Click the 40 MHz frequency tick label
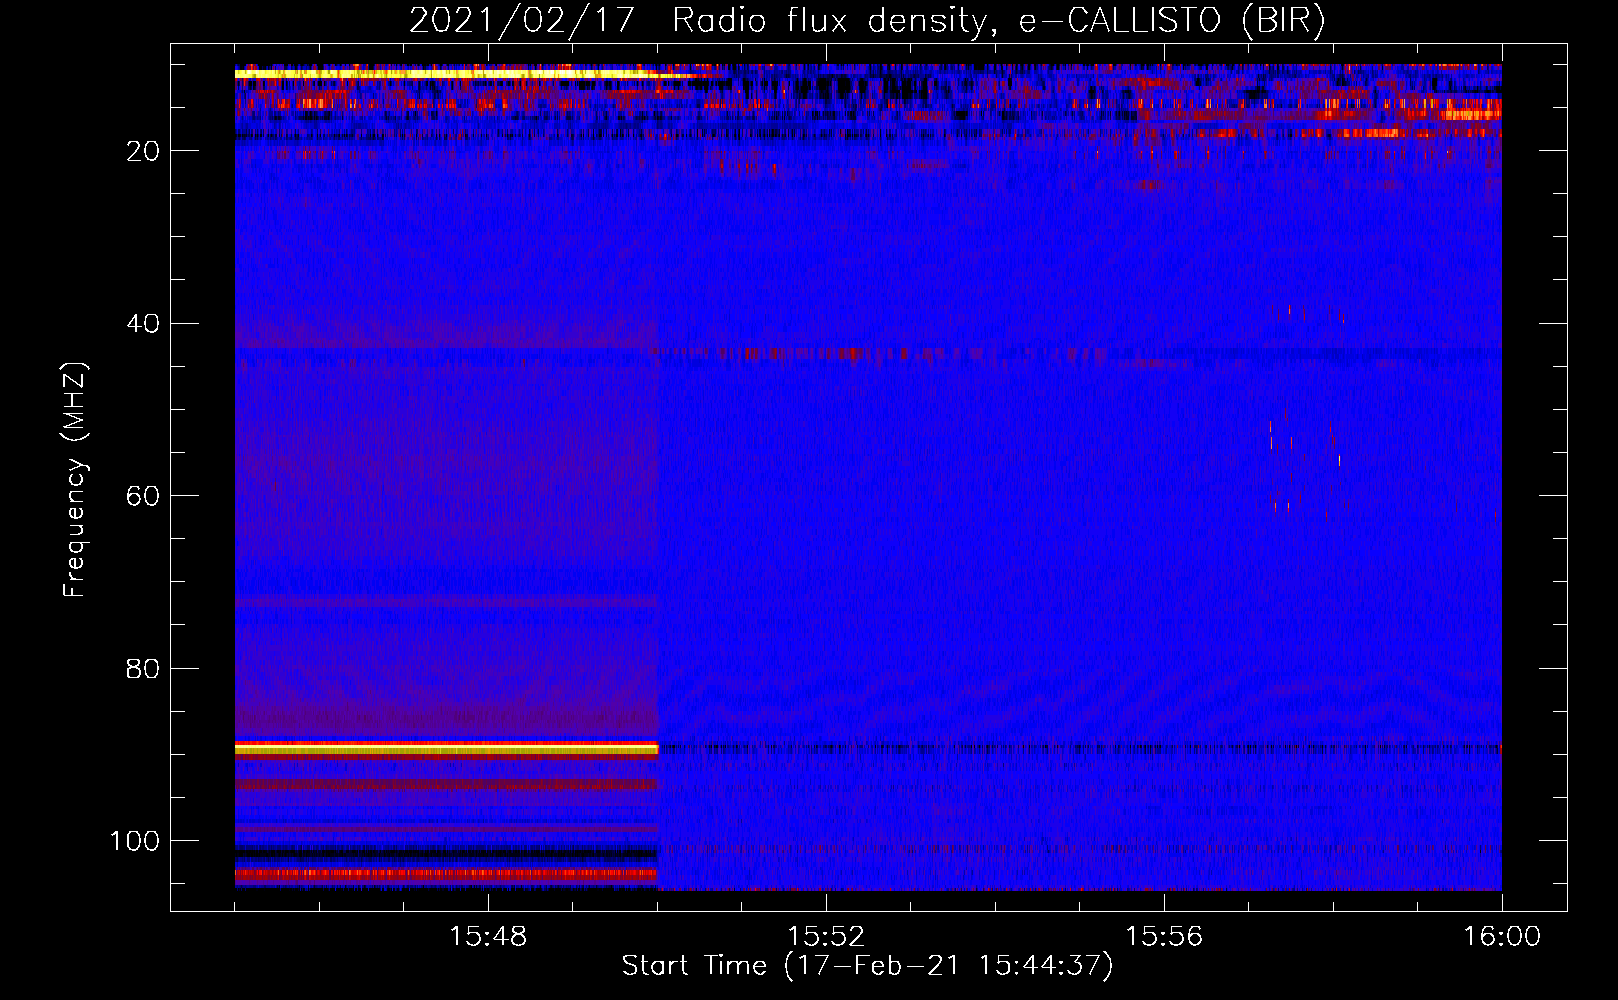The image size is (1618, 1000). pos(144,324)
